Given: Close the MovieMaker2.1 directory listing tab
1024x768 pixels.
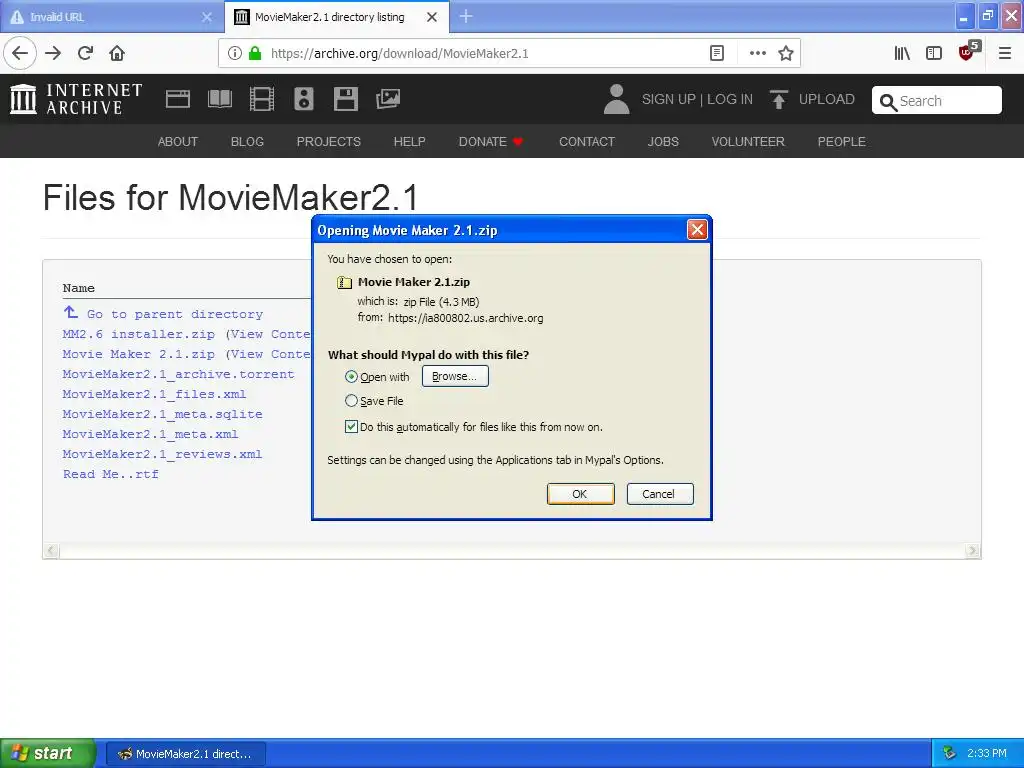Looking at the screenshot, I should click(432, 17).
